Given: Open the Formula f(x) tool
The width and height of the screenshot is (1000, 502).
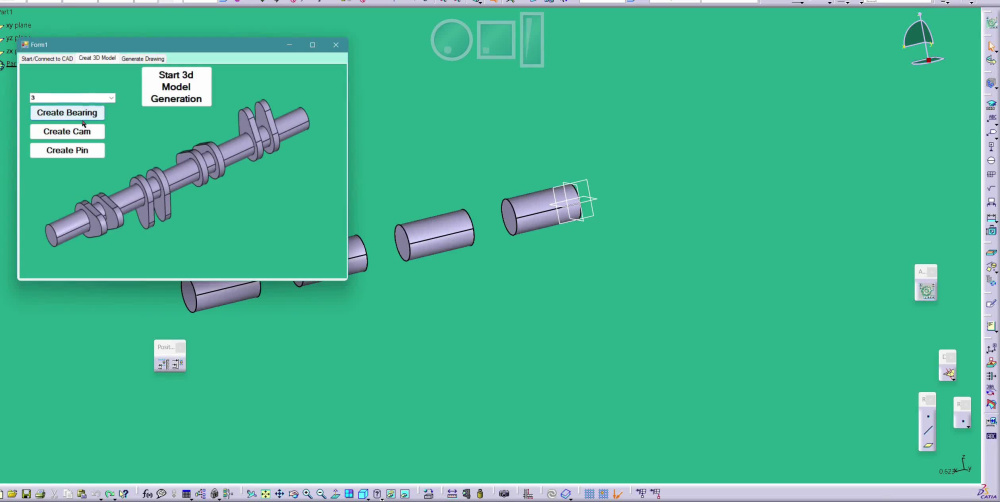Looking at the screenshot, I should point(147,494).
